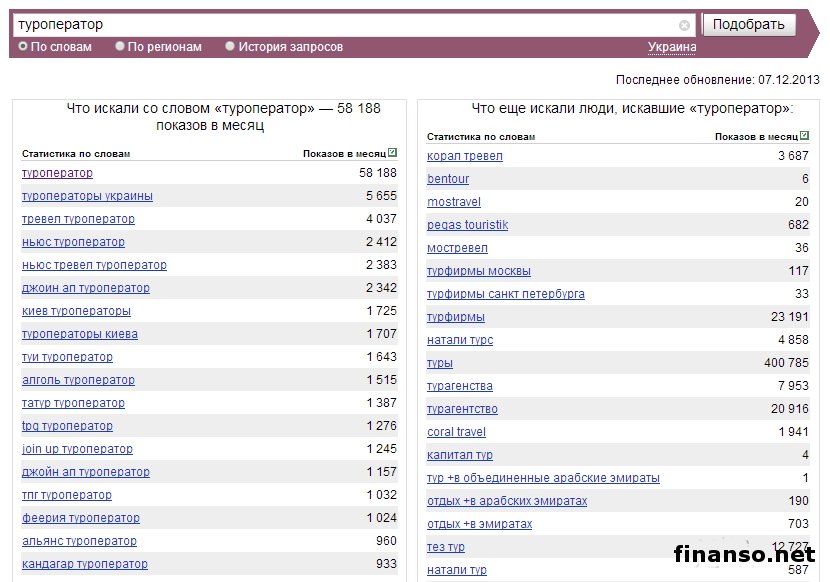Screen dimensions: 830x582
Task: Select the По регионам radio button
Action: tap(120, 46)
